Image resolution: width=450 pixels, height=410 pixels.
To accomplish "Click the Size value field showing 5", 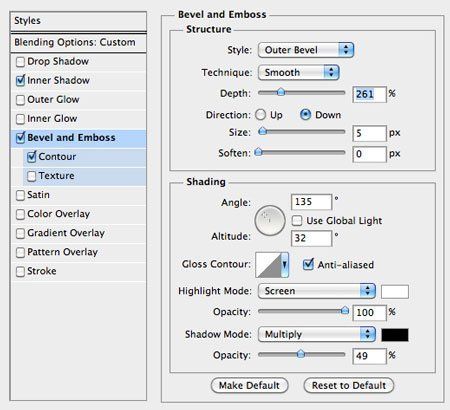I will pyautogui.click(x=370, y=133).
